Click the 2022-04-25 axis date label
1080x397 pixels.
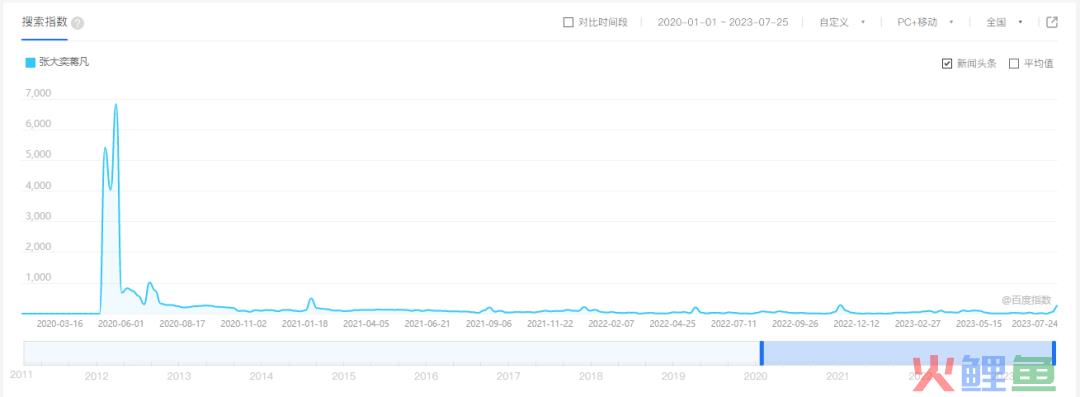(x=672, y=323)
